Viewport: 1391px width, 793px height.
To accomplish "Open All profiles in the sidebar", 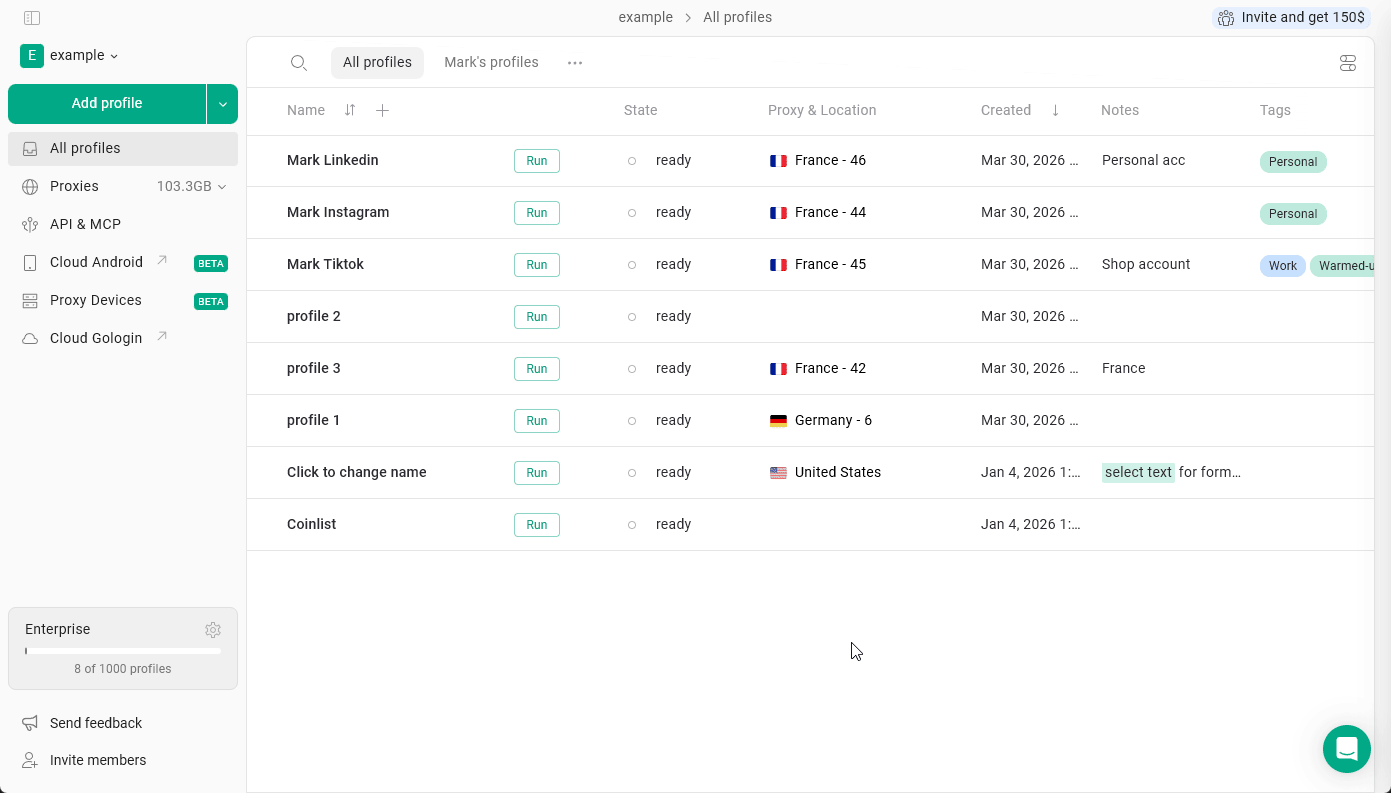I will 123,148.
